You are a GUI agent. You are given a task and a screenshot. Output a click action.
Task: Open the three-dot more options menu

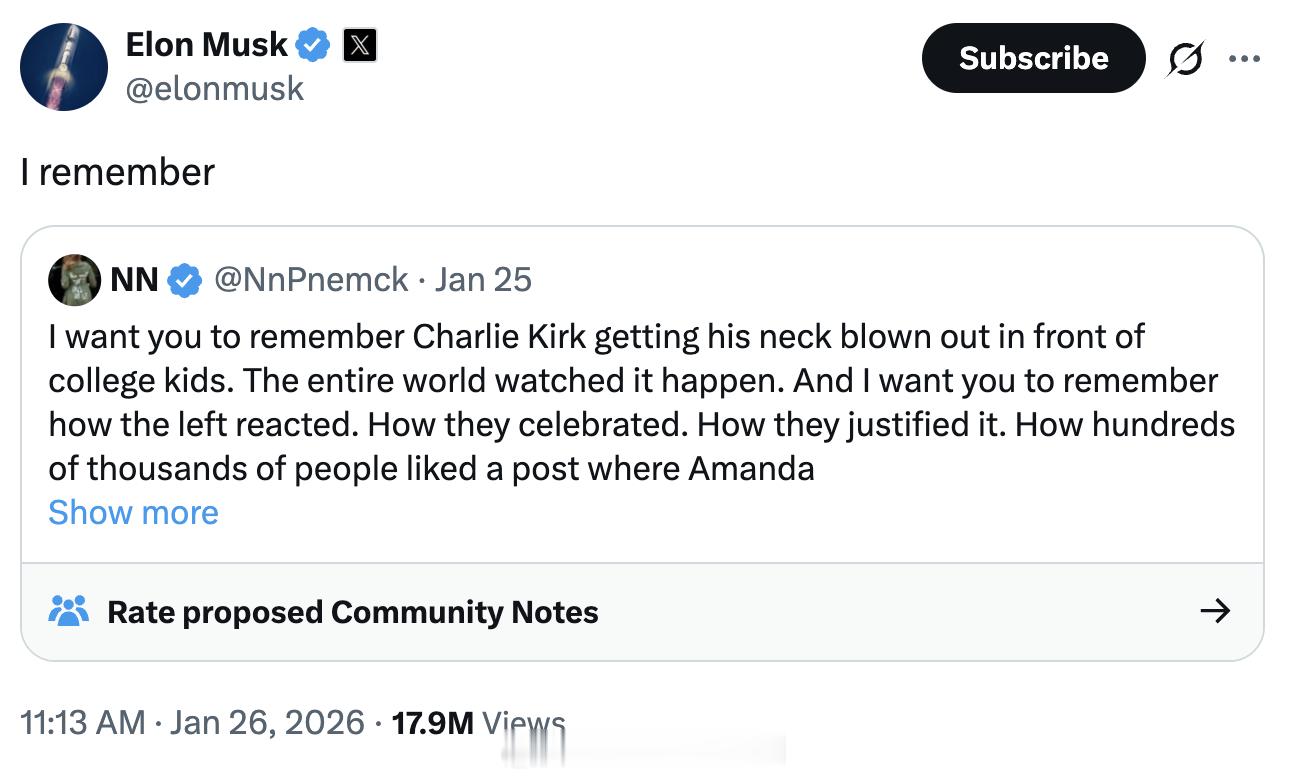pyautogui.click(x=1244, y=59)
